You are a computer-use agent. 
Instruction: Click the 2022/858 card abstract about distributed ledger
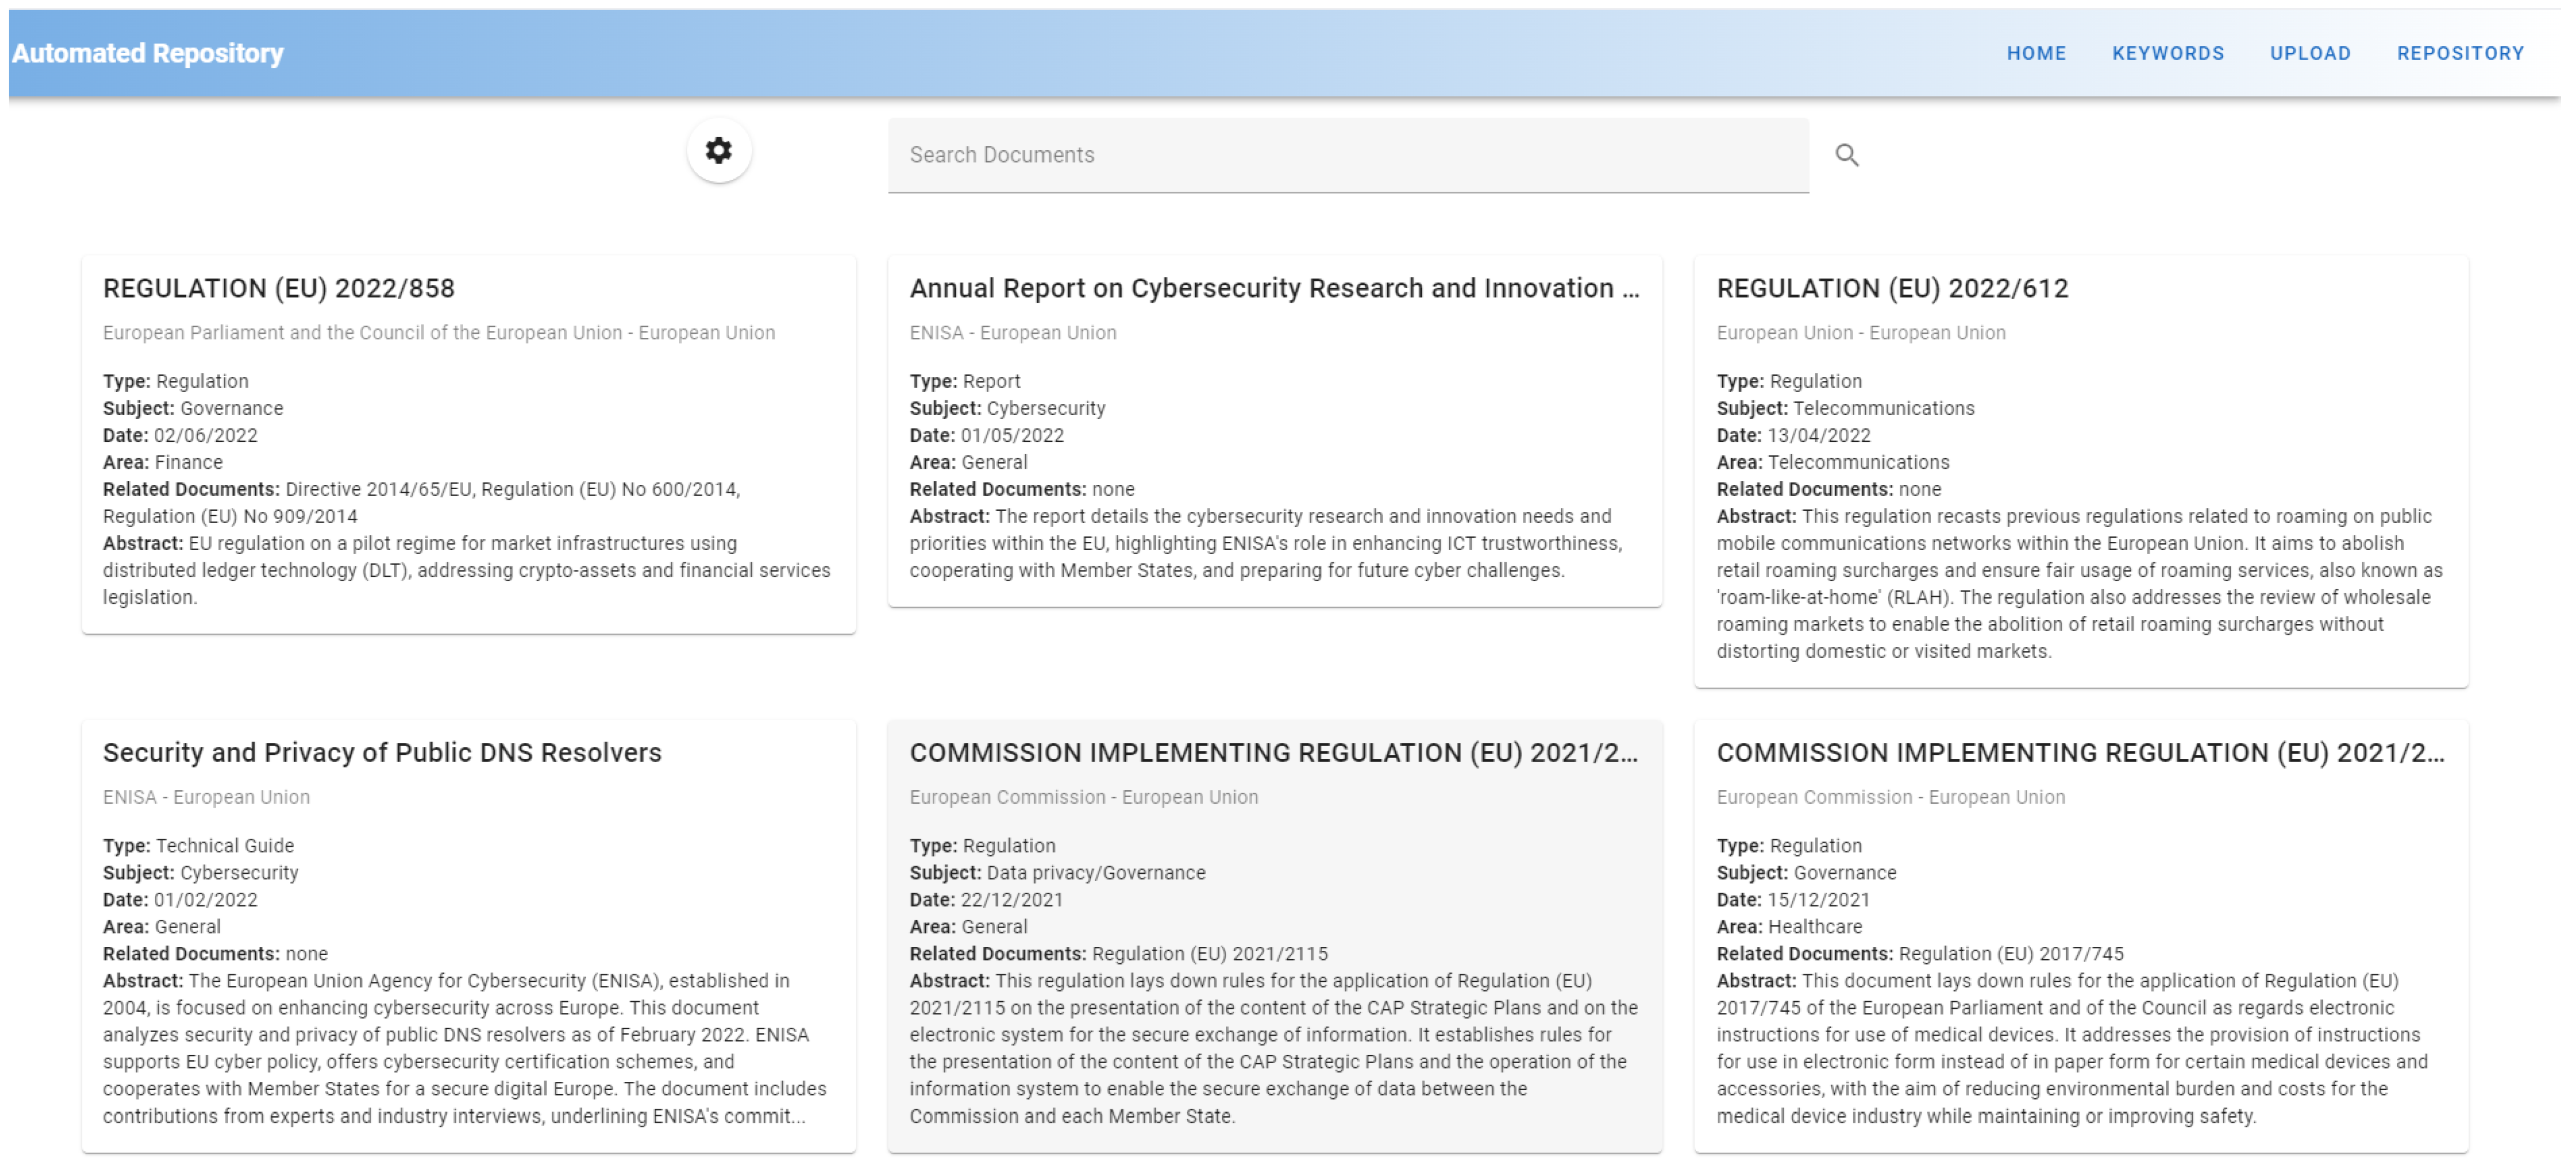tap(467, 570)
